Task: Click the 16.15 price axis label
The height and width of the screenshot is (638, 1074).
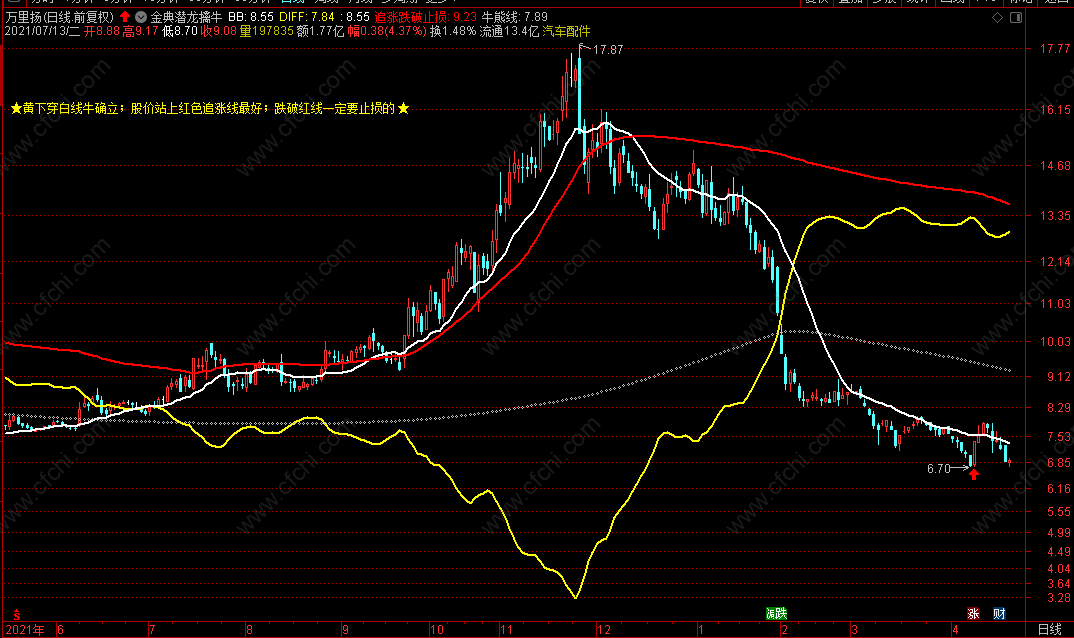Action: pyautogui.click(x=1055, y=110)
